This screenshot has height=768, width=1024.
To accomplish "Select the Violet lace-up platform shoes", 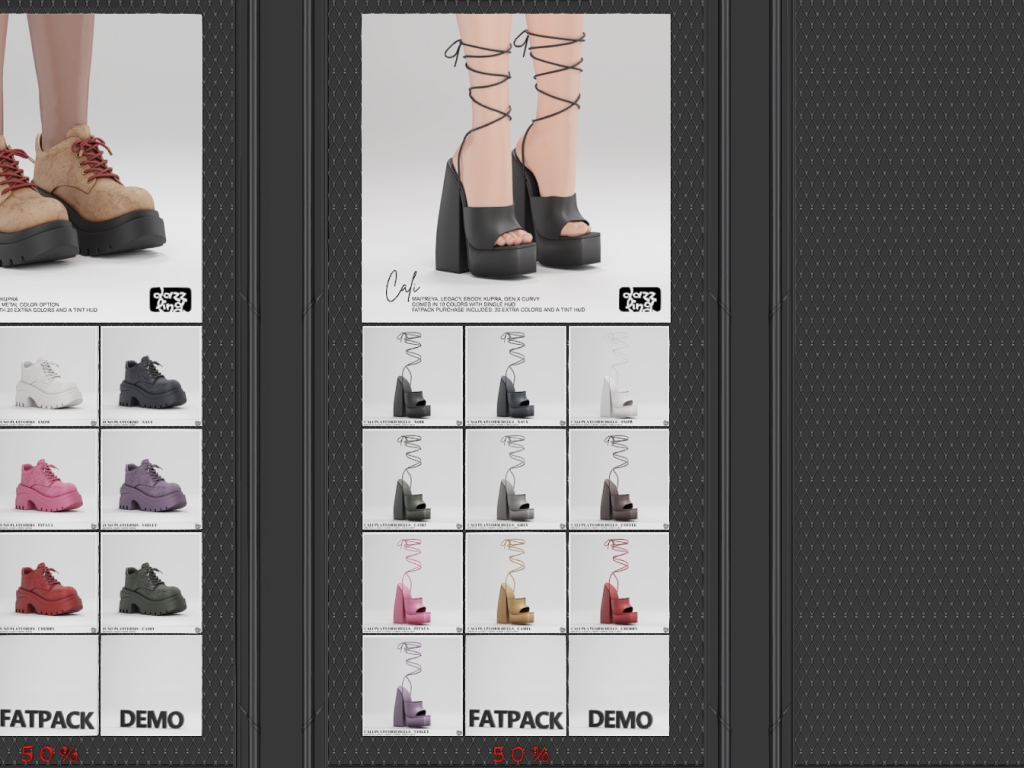I will (x=151, y=479).
